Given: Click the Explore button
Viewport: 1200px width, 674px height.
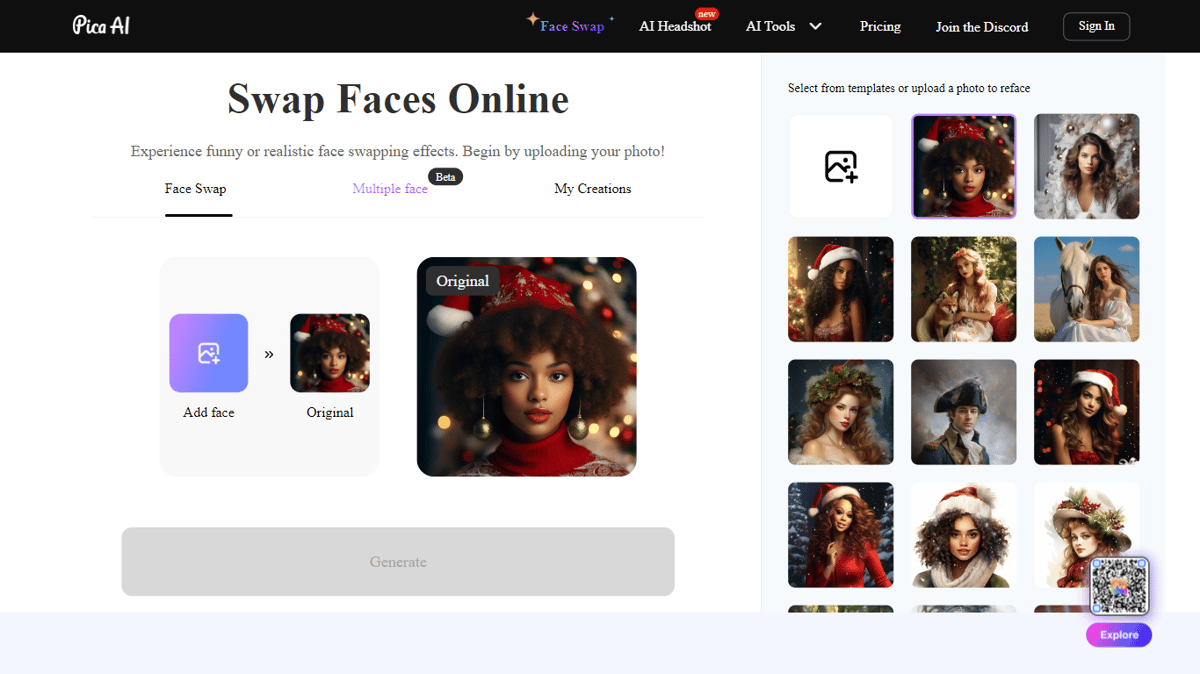Looking at the screenshot, I should (x=1119, y=635).
